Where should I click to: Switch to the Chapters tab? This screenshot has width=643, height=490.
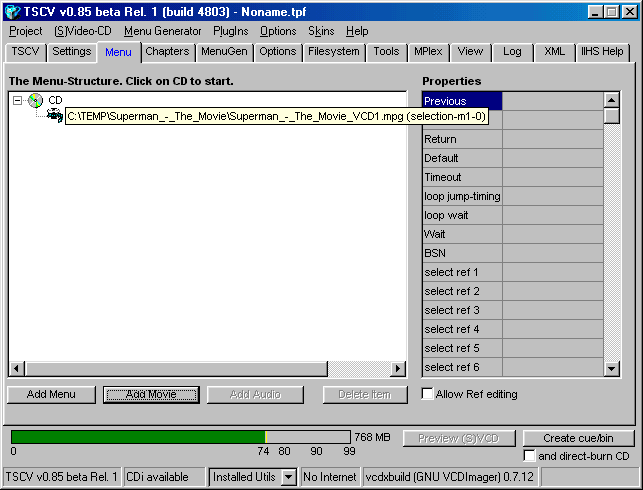166,52
